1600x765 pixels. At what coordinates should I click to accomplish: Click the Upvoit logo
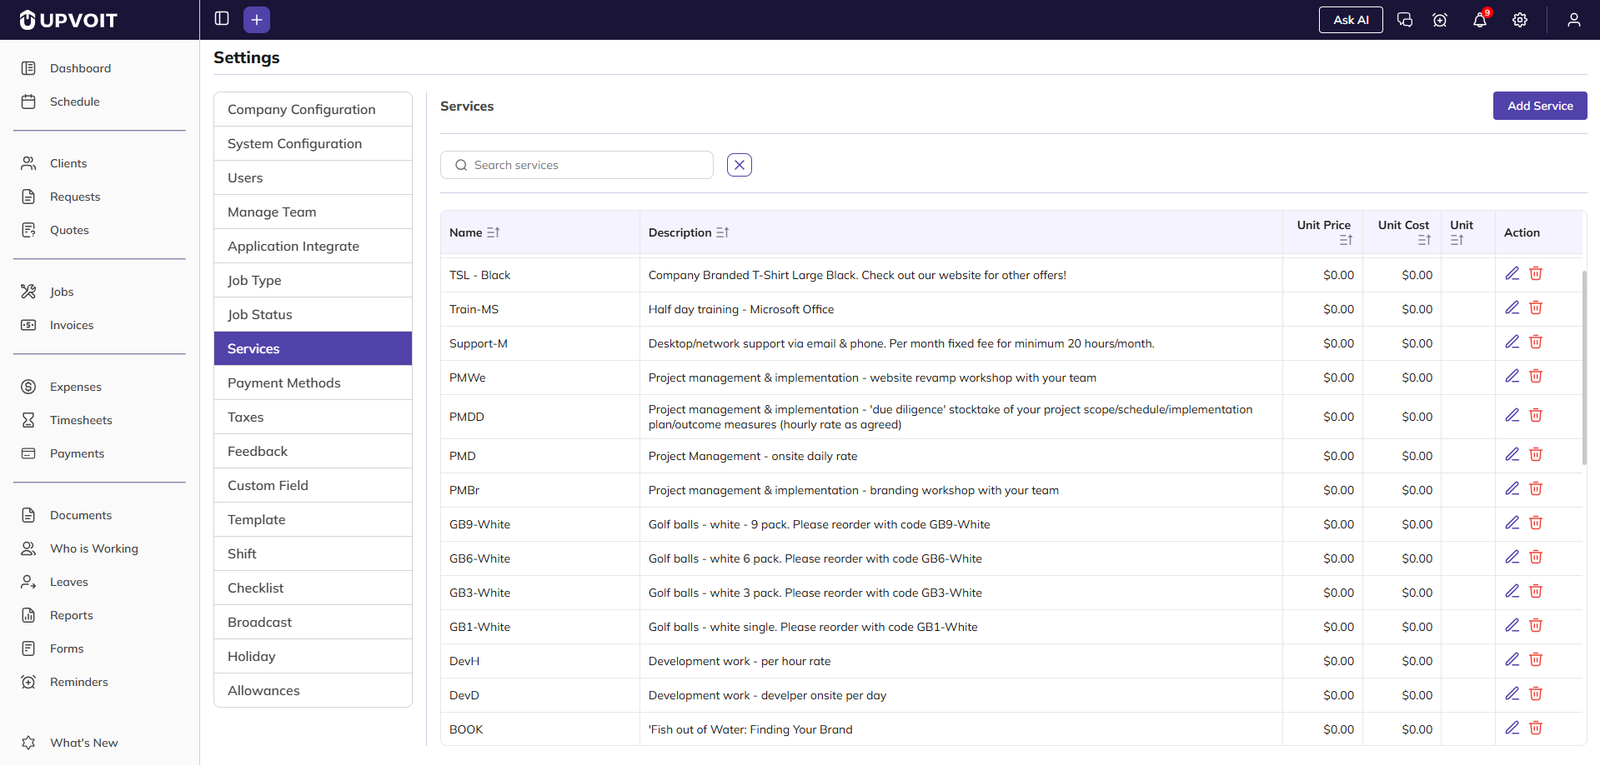pos(68,20)
